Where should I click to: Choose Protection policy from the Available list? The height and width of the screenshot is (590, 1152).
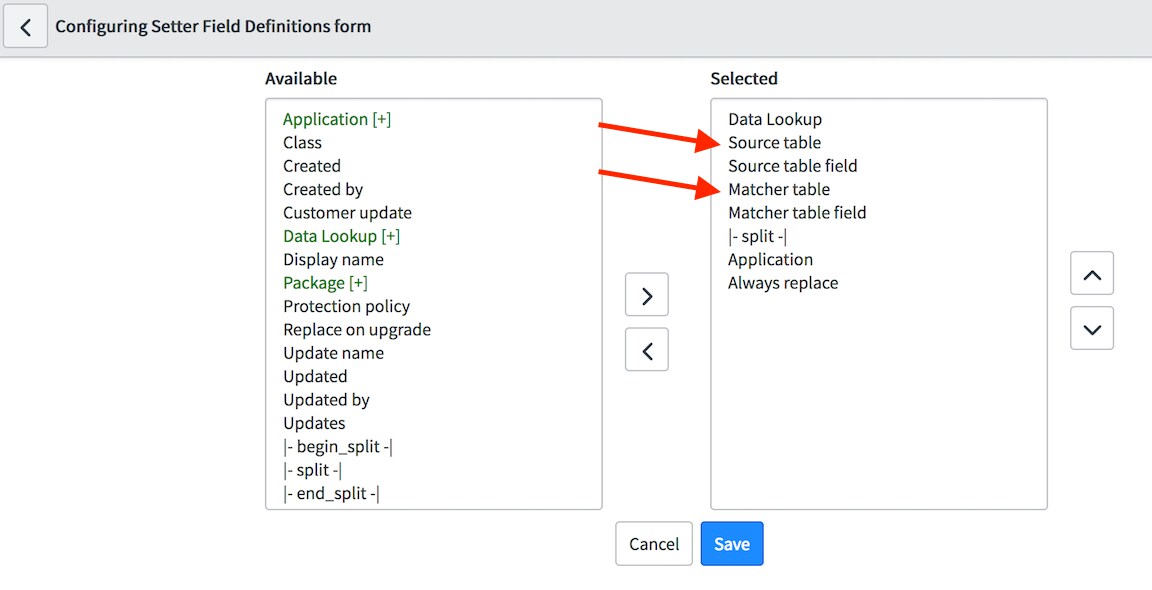pos(347,306)
